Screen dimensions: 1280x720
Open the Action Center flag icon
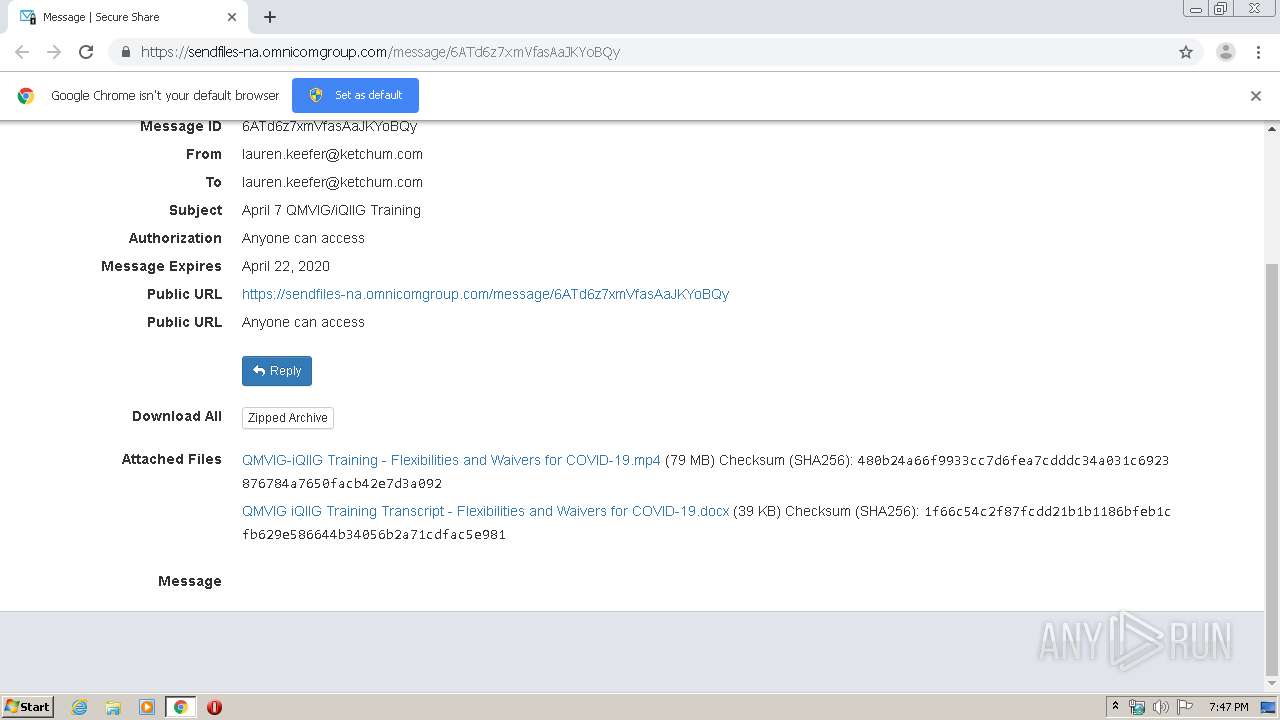point(1185,707)
